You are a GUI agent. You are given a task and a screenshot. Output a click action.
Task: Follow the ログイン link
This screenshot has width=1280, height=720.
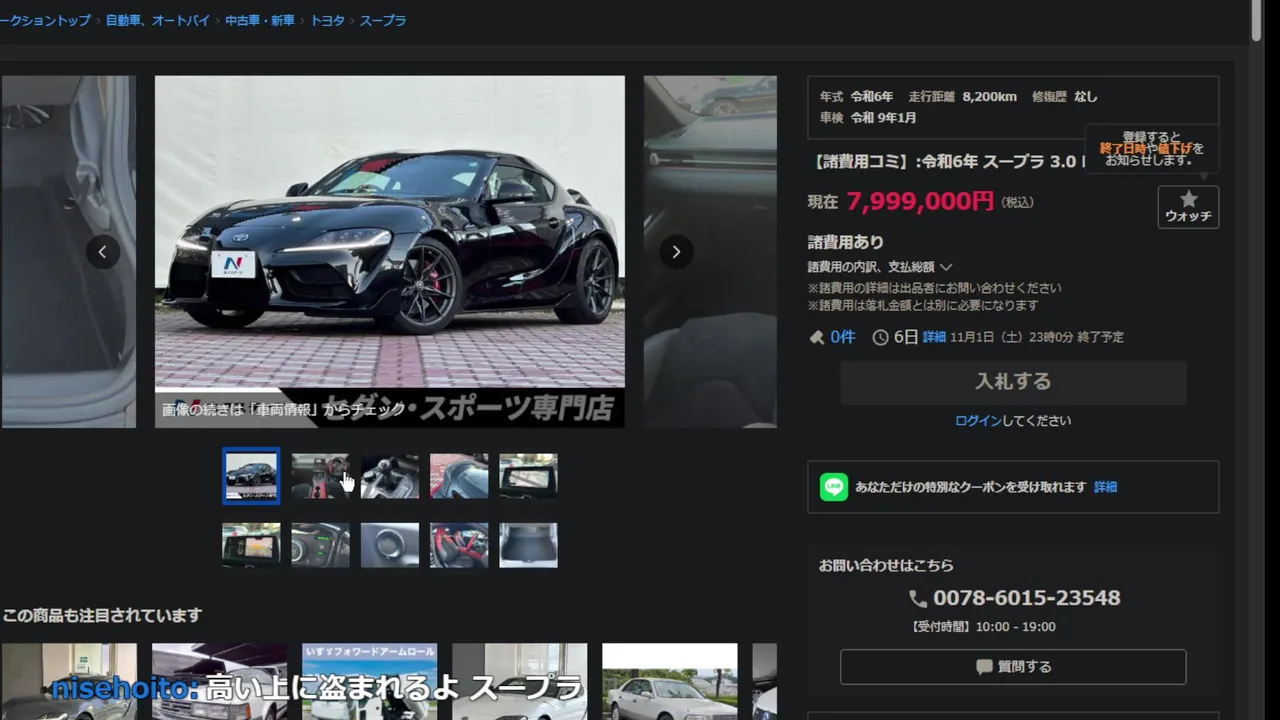tap(978, 421)
